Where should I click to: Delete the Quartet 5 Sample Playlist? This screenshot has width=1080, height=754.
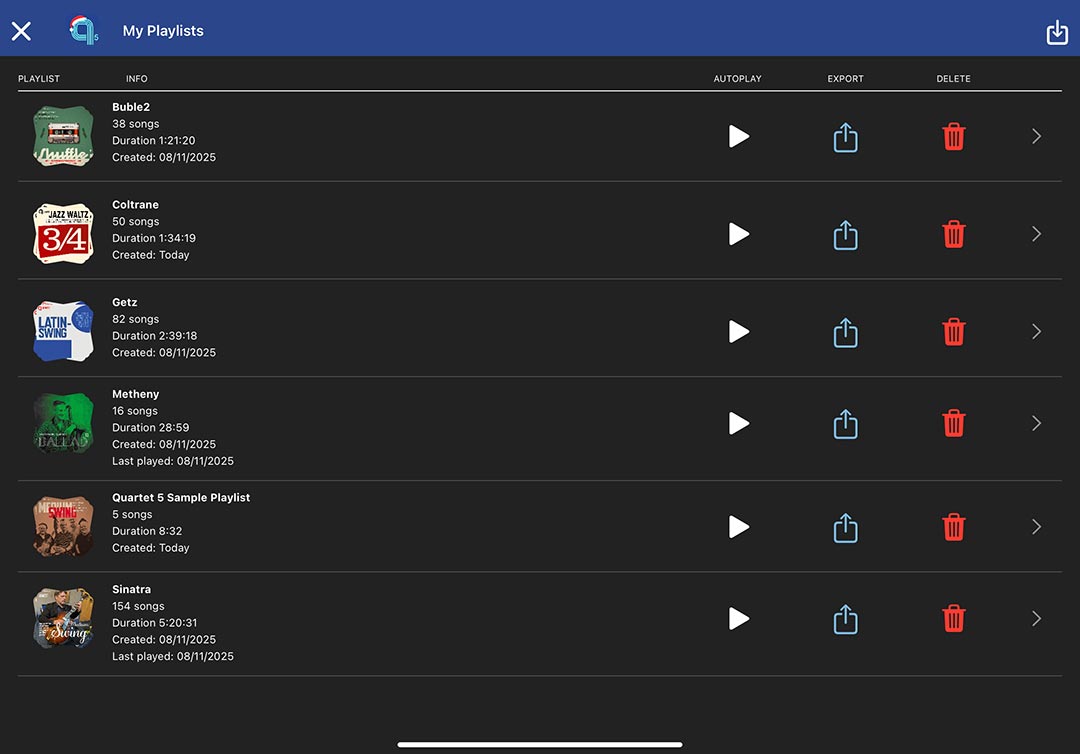(x=953, y=527)
